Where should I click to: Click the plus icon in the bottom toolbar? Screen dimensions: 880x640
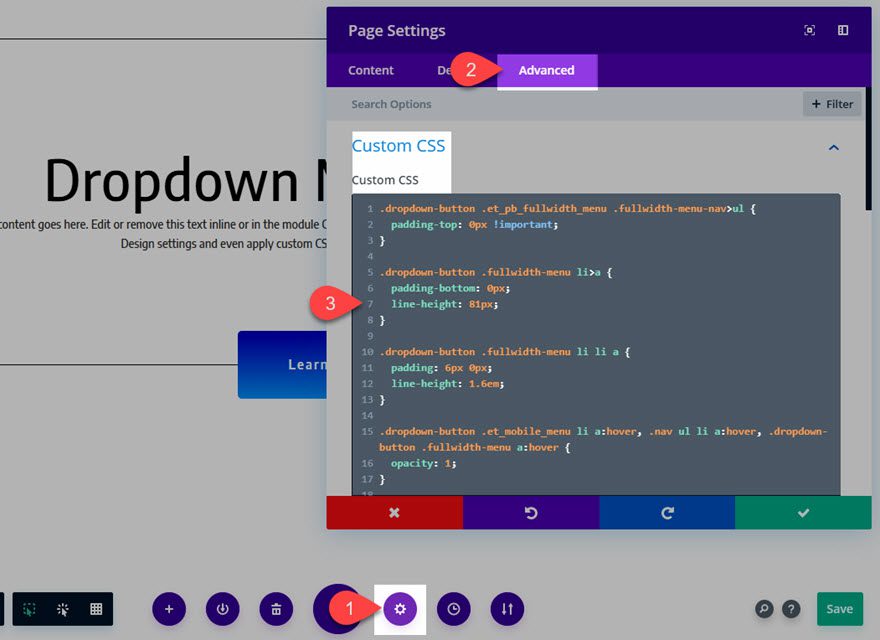169,609
